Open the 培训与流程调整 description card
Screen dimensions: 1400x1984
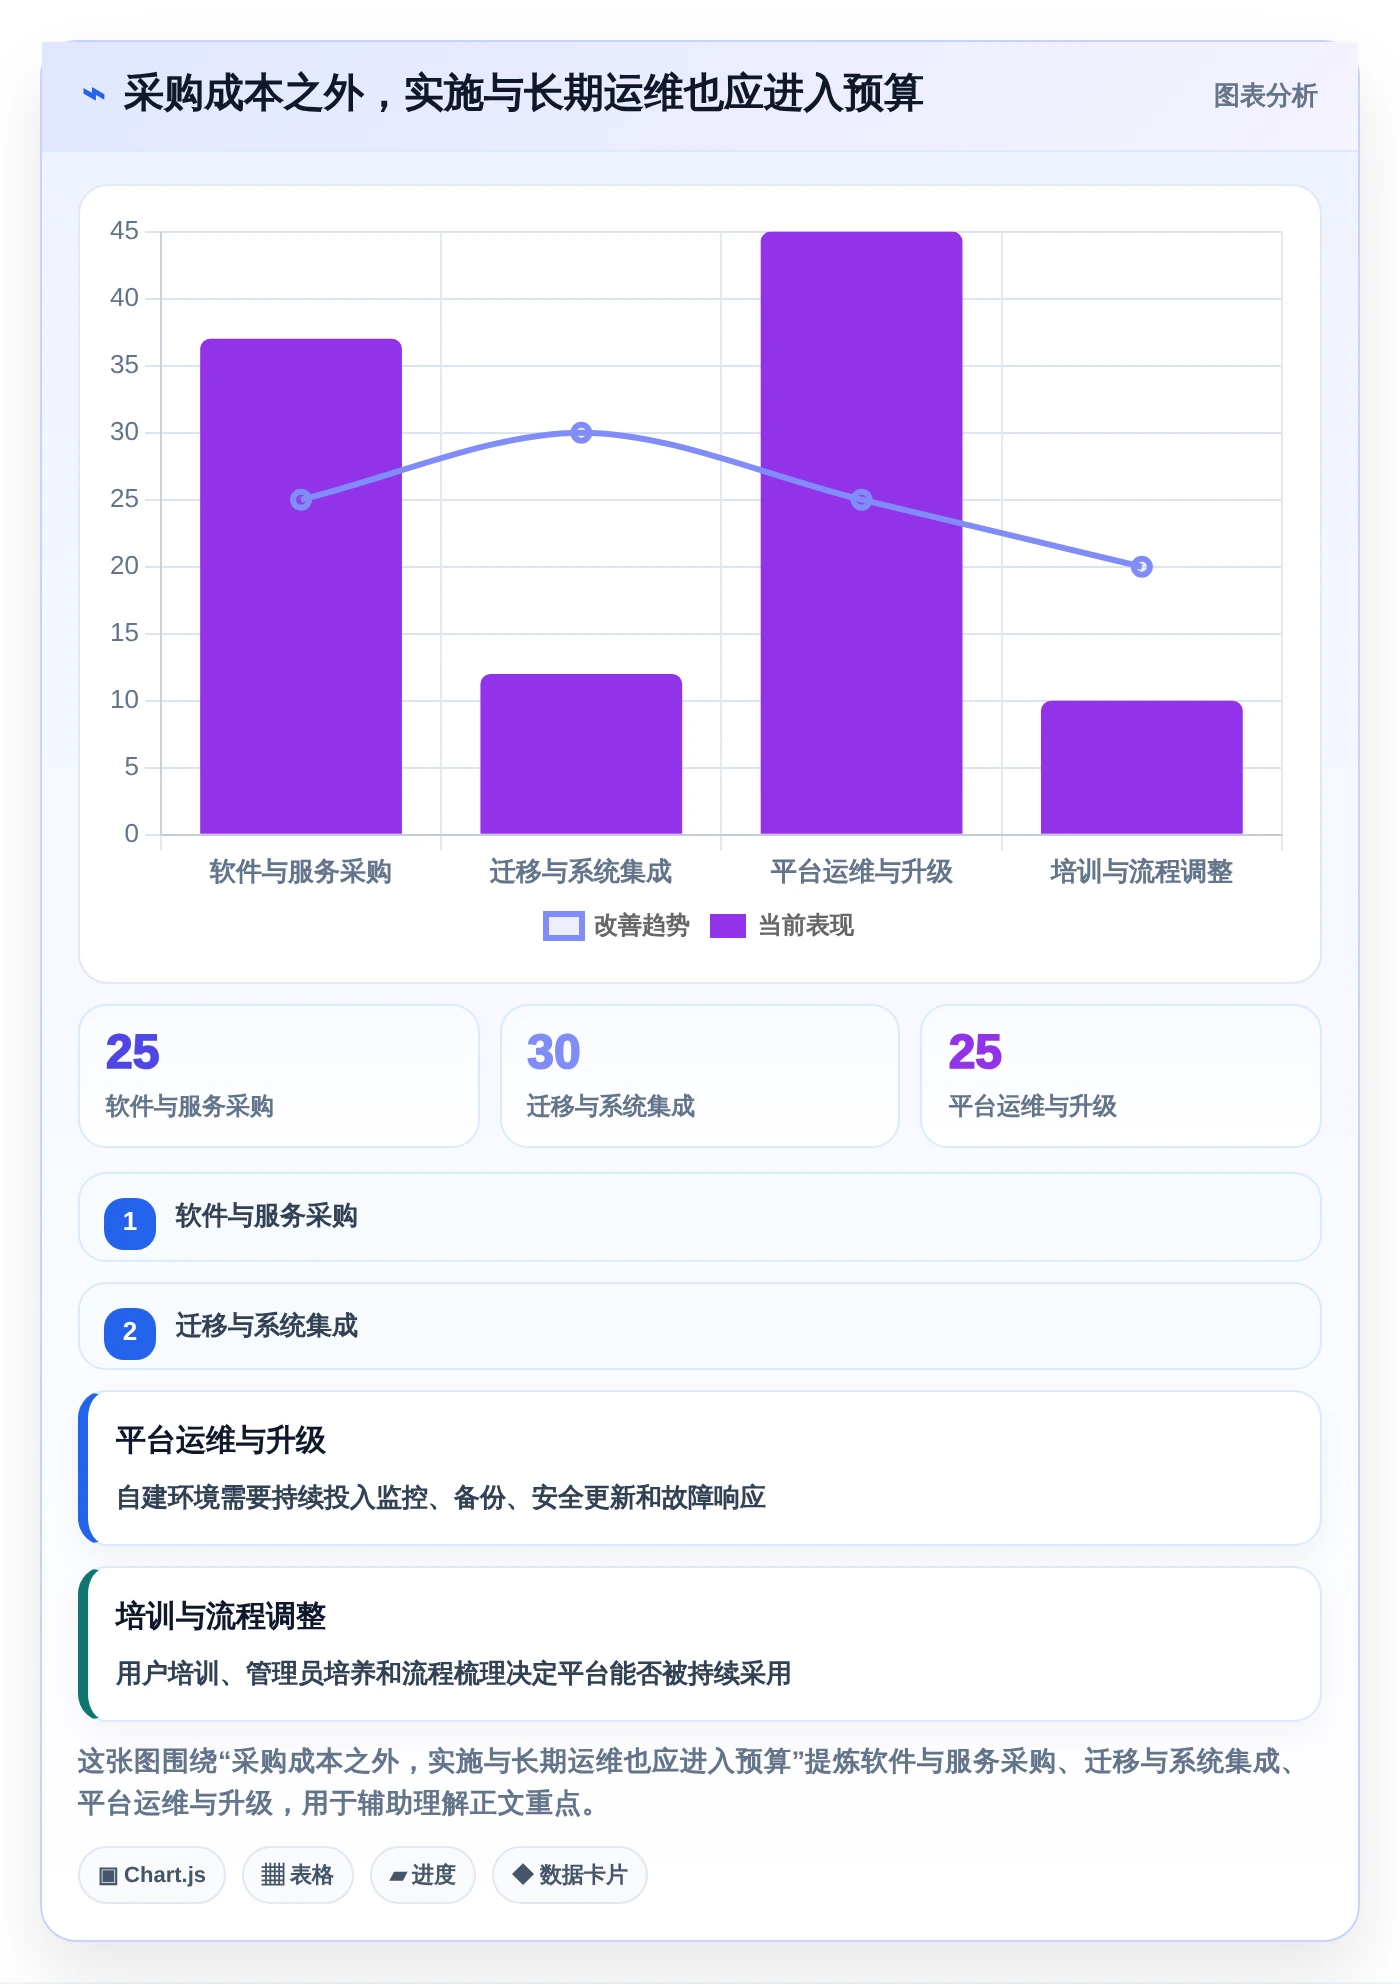(700, 1644)
